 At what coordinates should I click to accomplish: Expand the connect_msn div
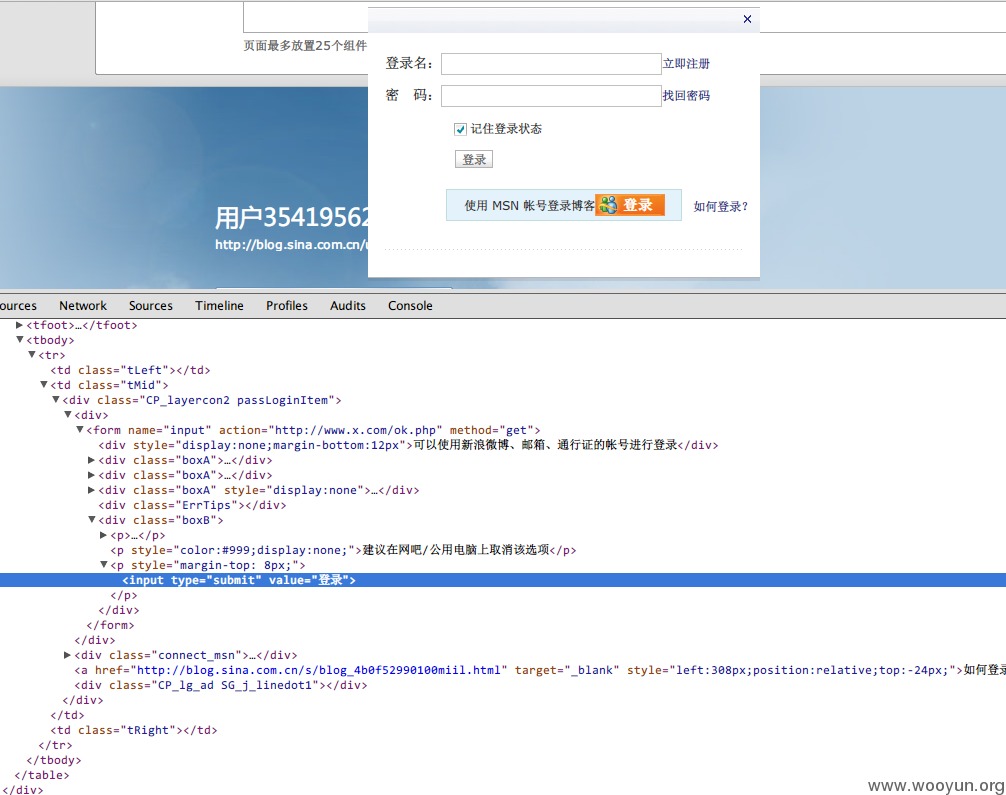[67, 655]
